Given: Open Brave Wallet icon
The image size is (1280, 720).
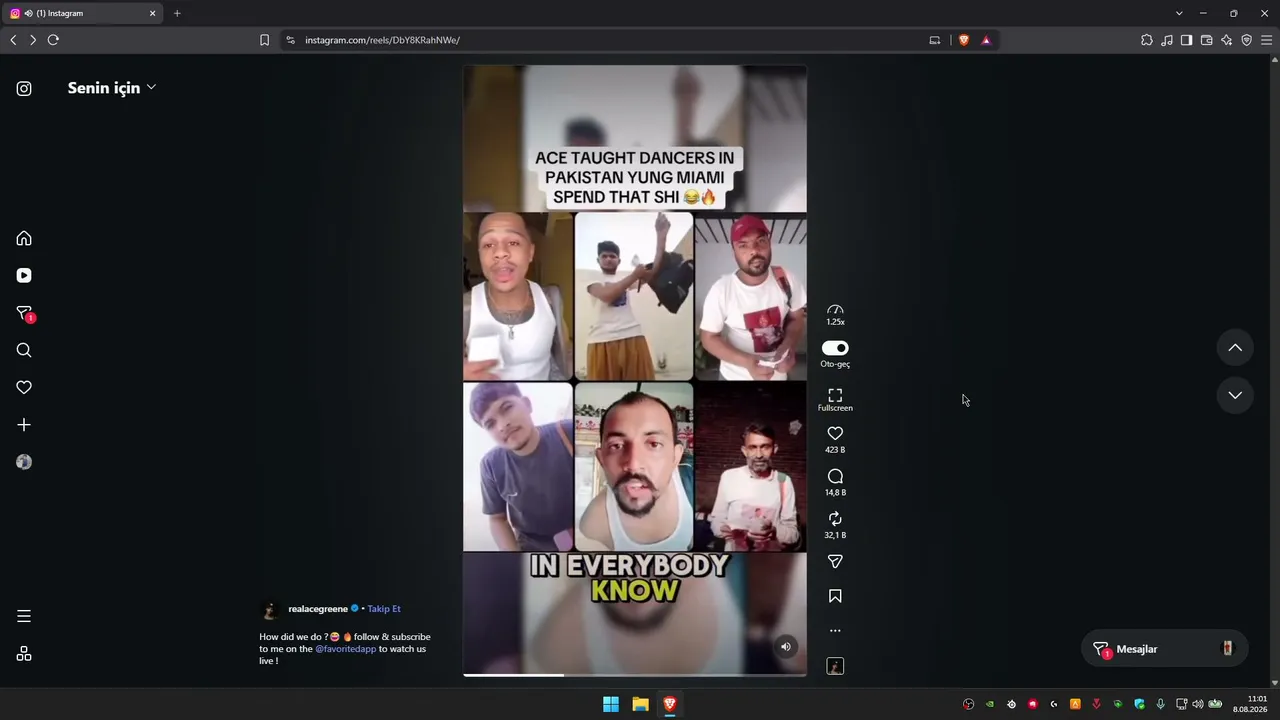Looking at the screenshot, I should point(1206,40).
